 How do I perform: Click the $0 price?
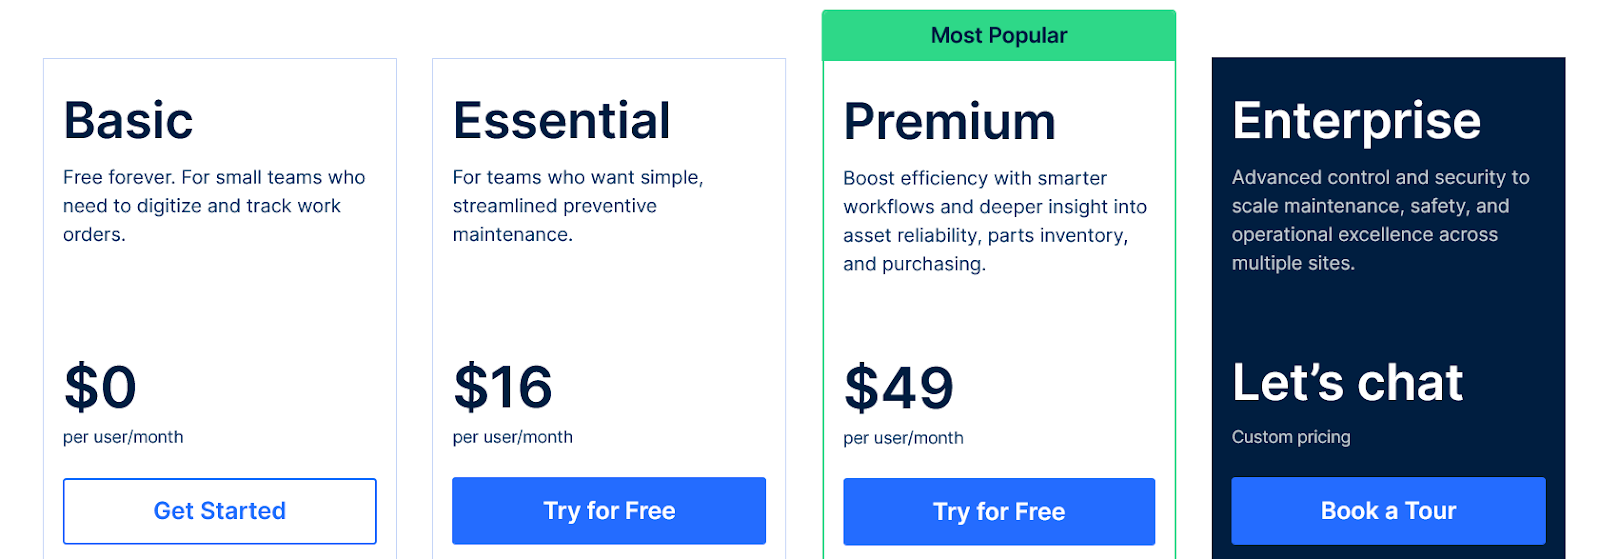tap(100, 387)
